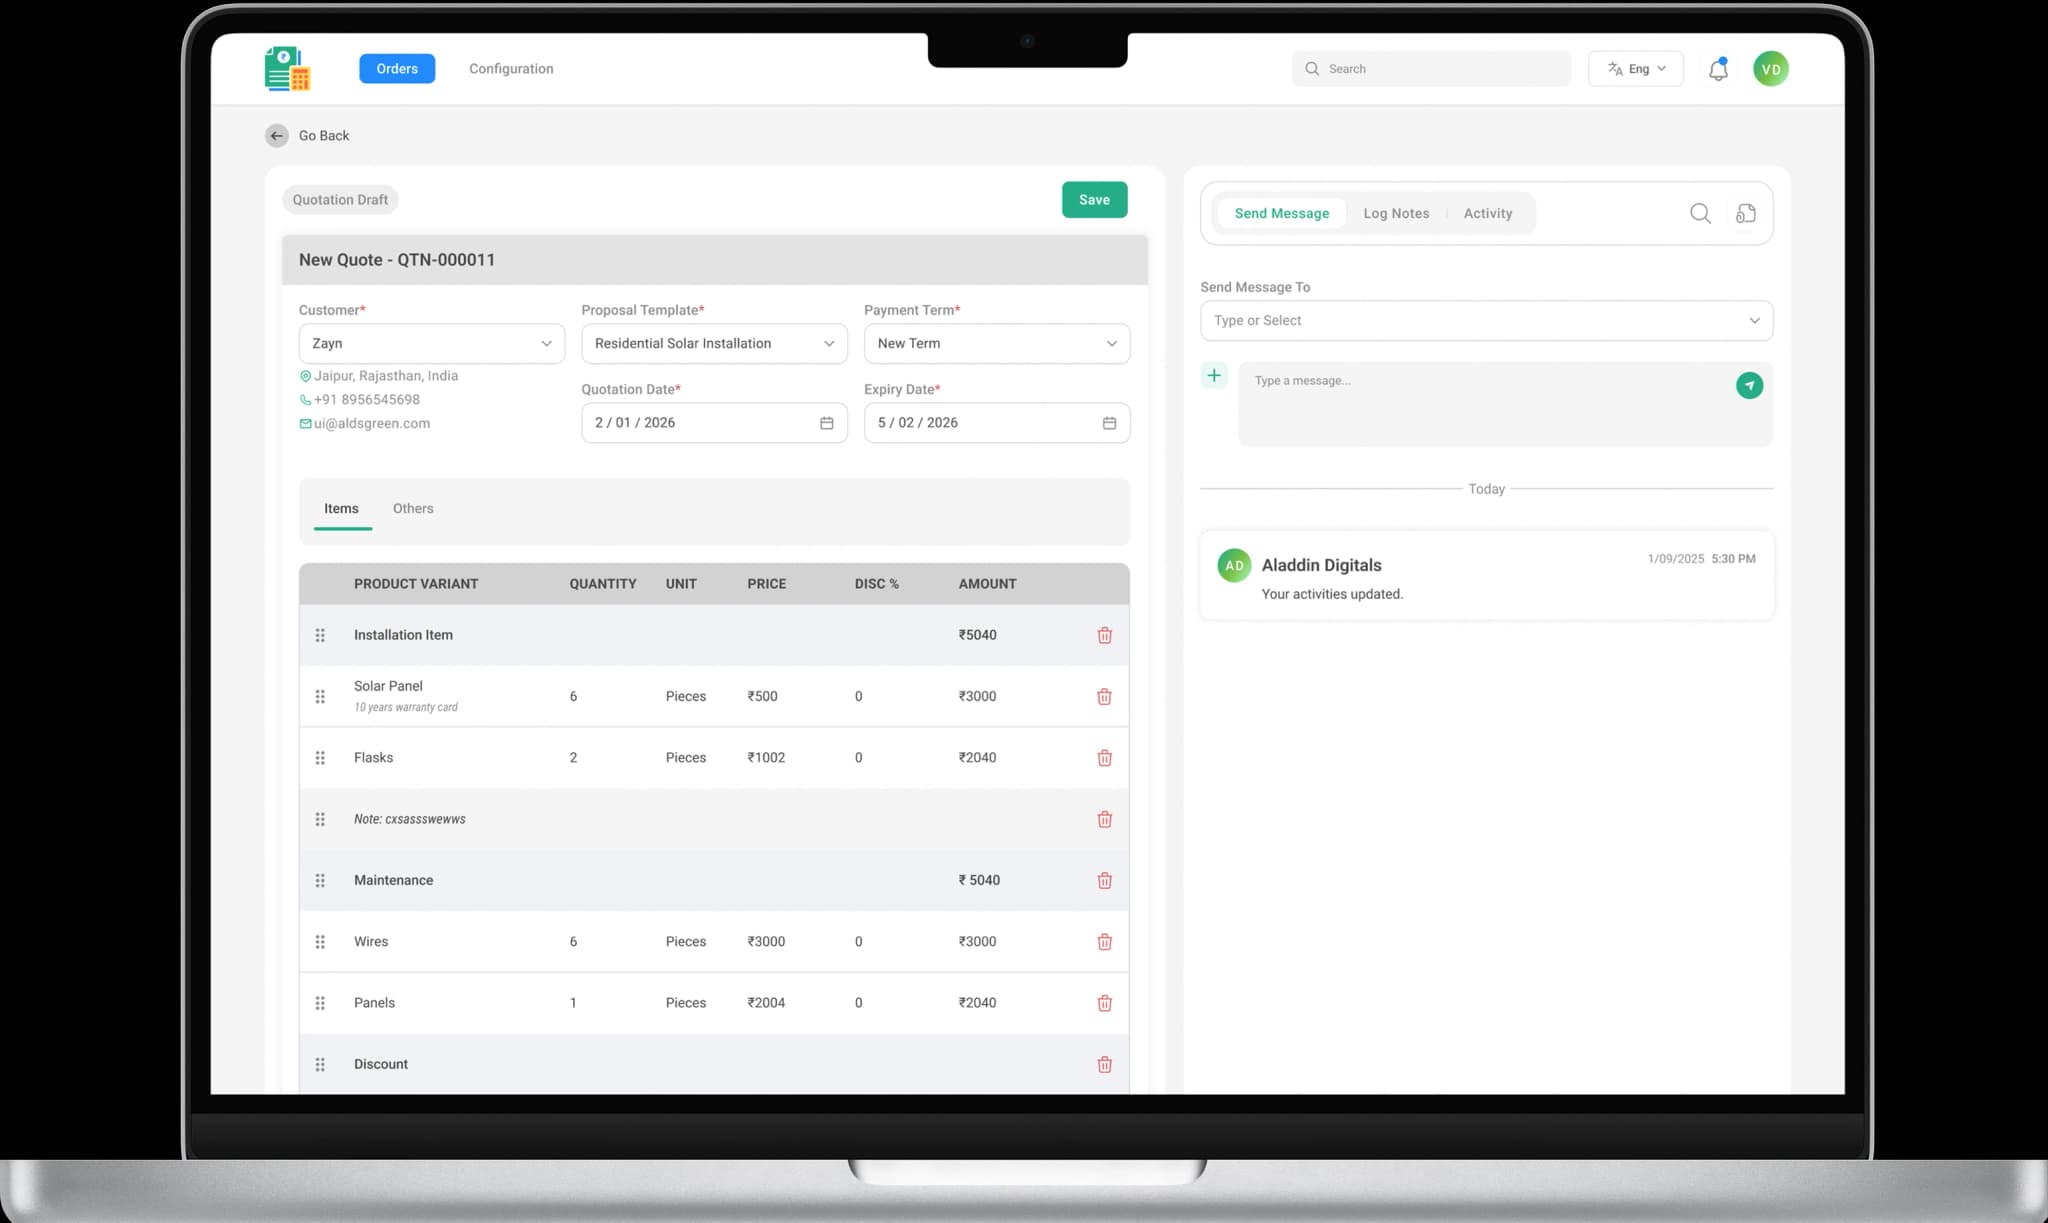Click the notification bell icon
This screenshot has height=1223, width=2048.
(1718, 69)
